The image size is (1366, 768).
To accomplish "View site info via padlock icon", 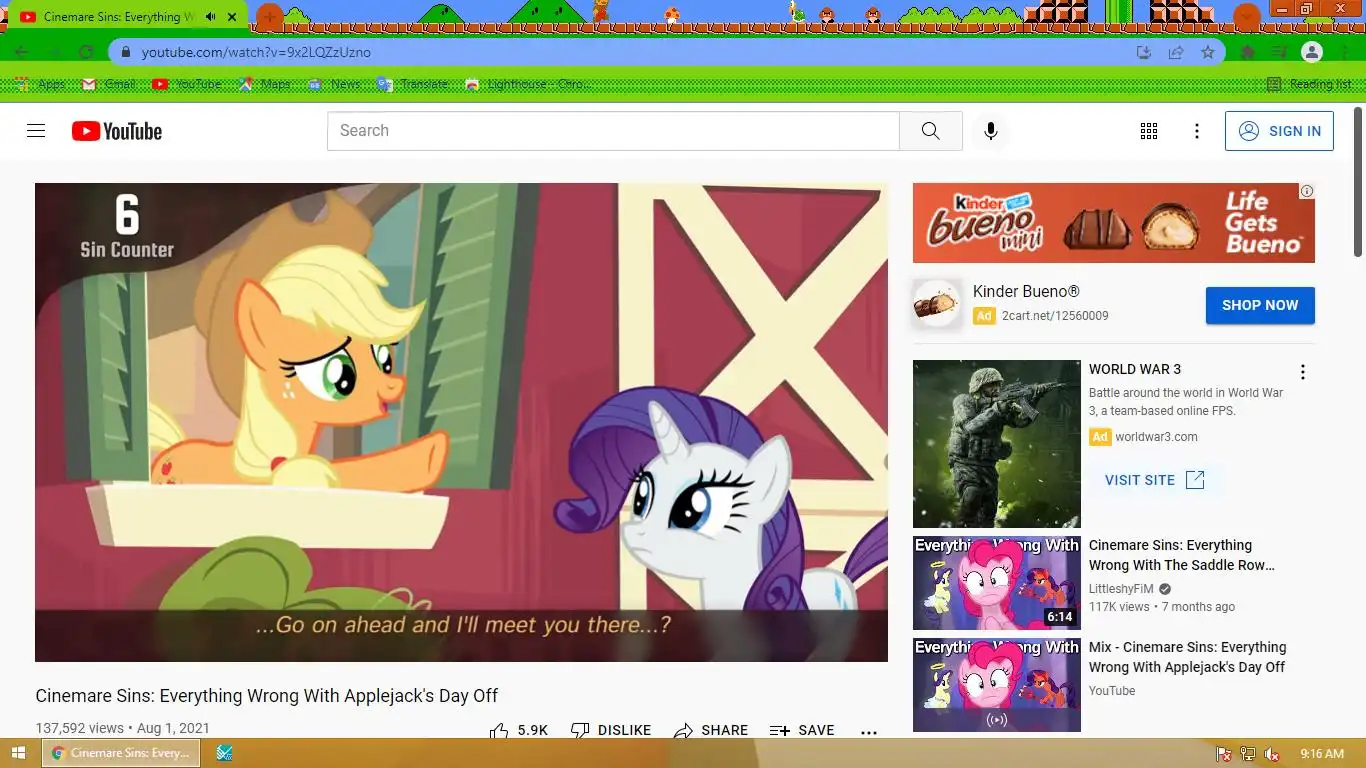I will (125, 52).
